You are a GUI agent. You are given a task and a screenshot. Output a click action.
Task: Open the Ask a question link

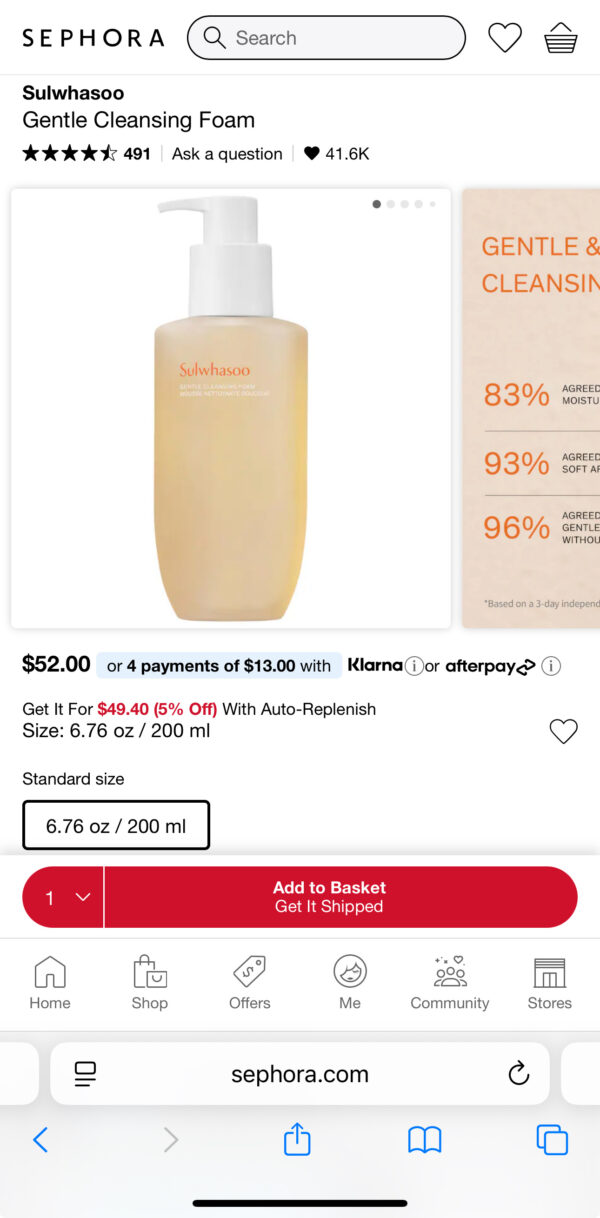pos(227,154)
